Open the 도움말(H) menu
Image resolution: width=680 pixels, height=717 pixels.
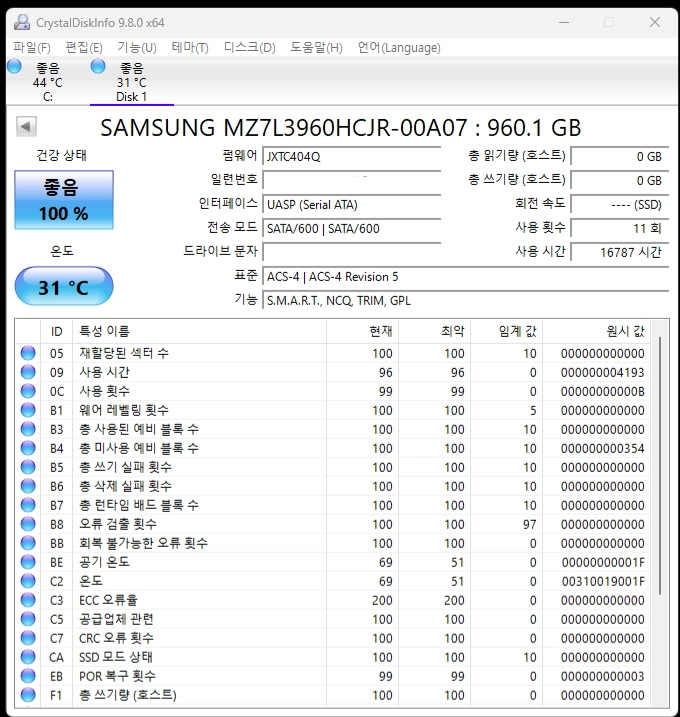[x=316, y=48]
